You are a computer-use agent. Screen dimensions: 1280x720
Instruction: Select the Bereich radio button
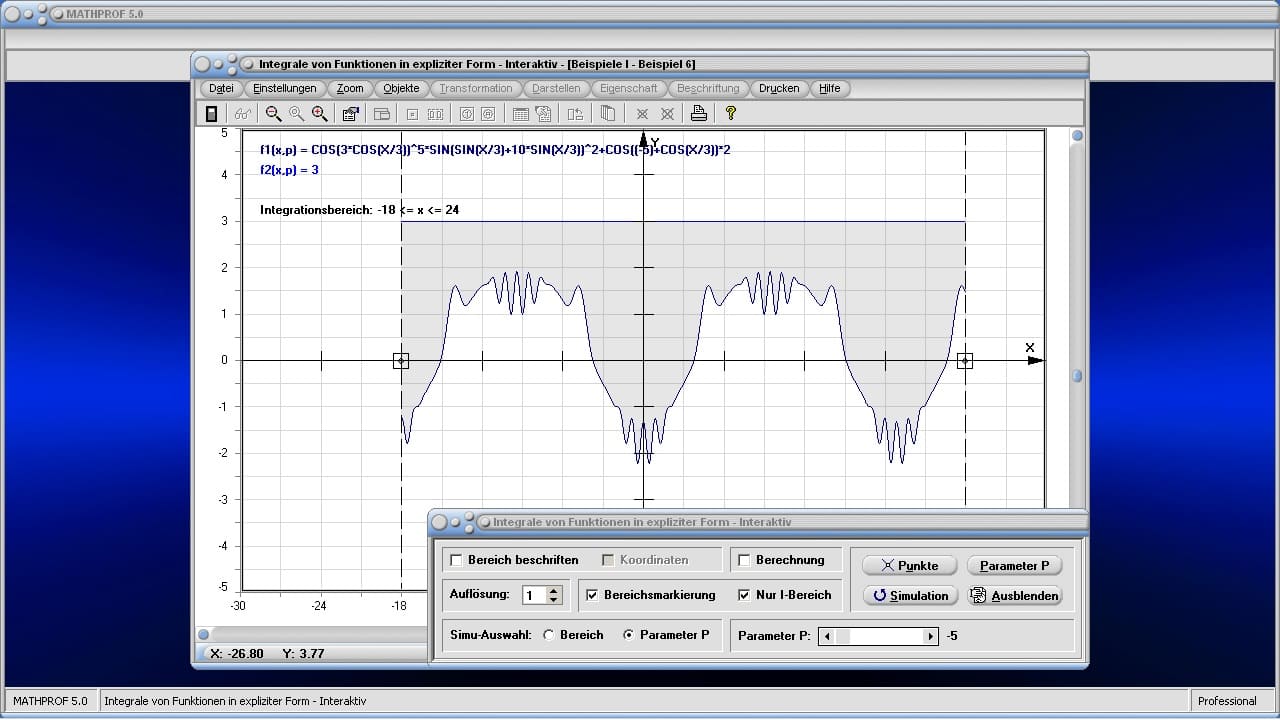point(549,635)
